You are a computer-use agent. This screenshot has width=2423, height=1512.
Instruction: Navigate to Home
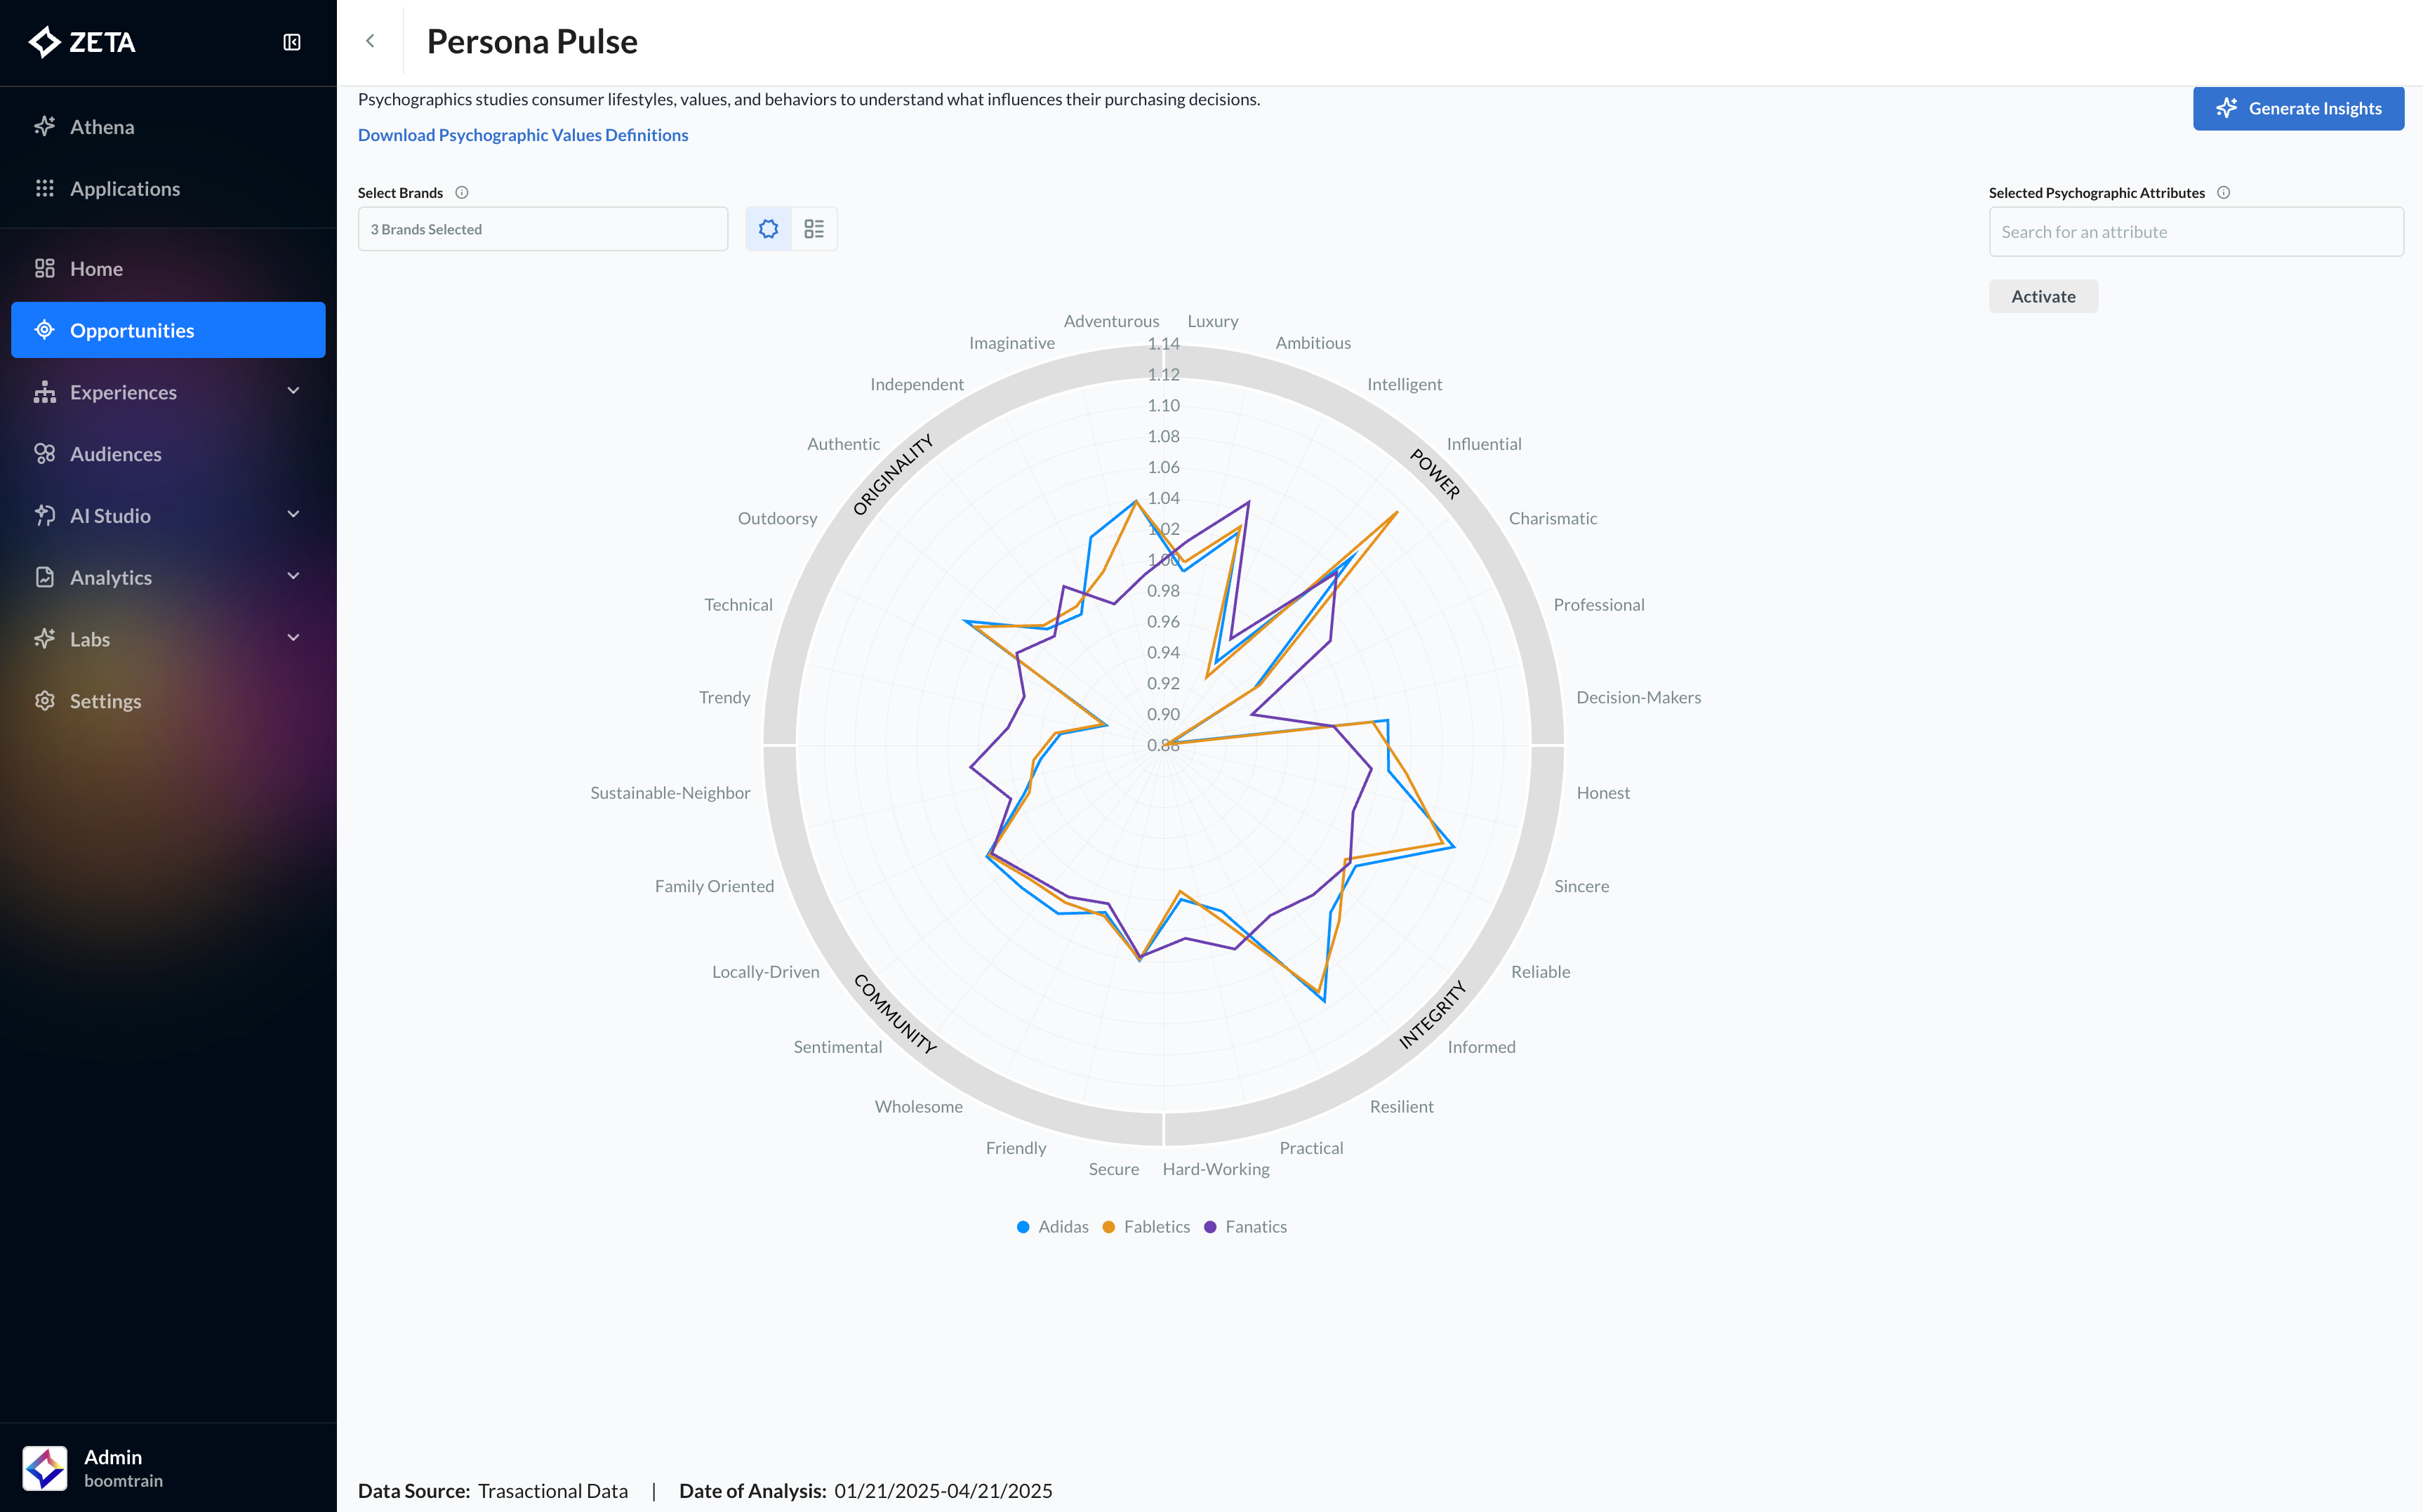168,269
